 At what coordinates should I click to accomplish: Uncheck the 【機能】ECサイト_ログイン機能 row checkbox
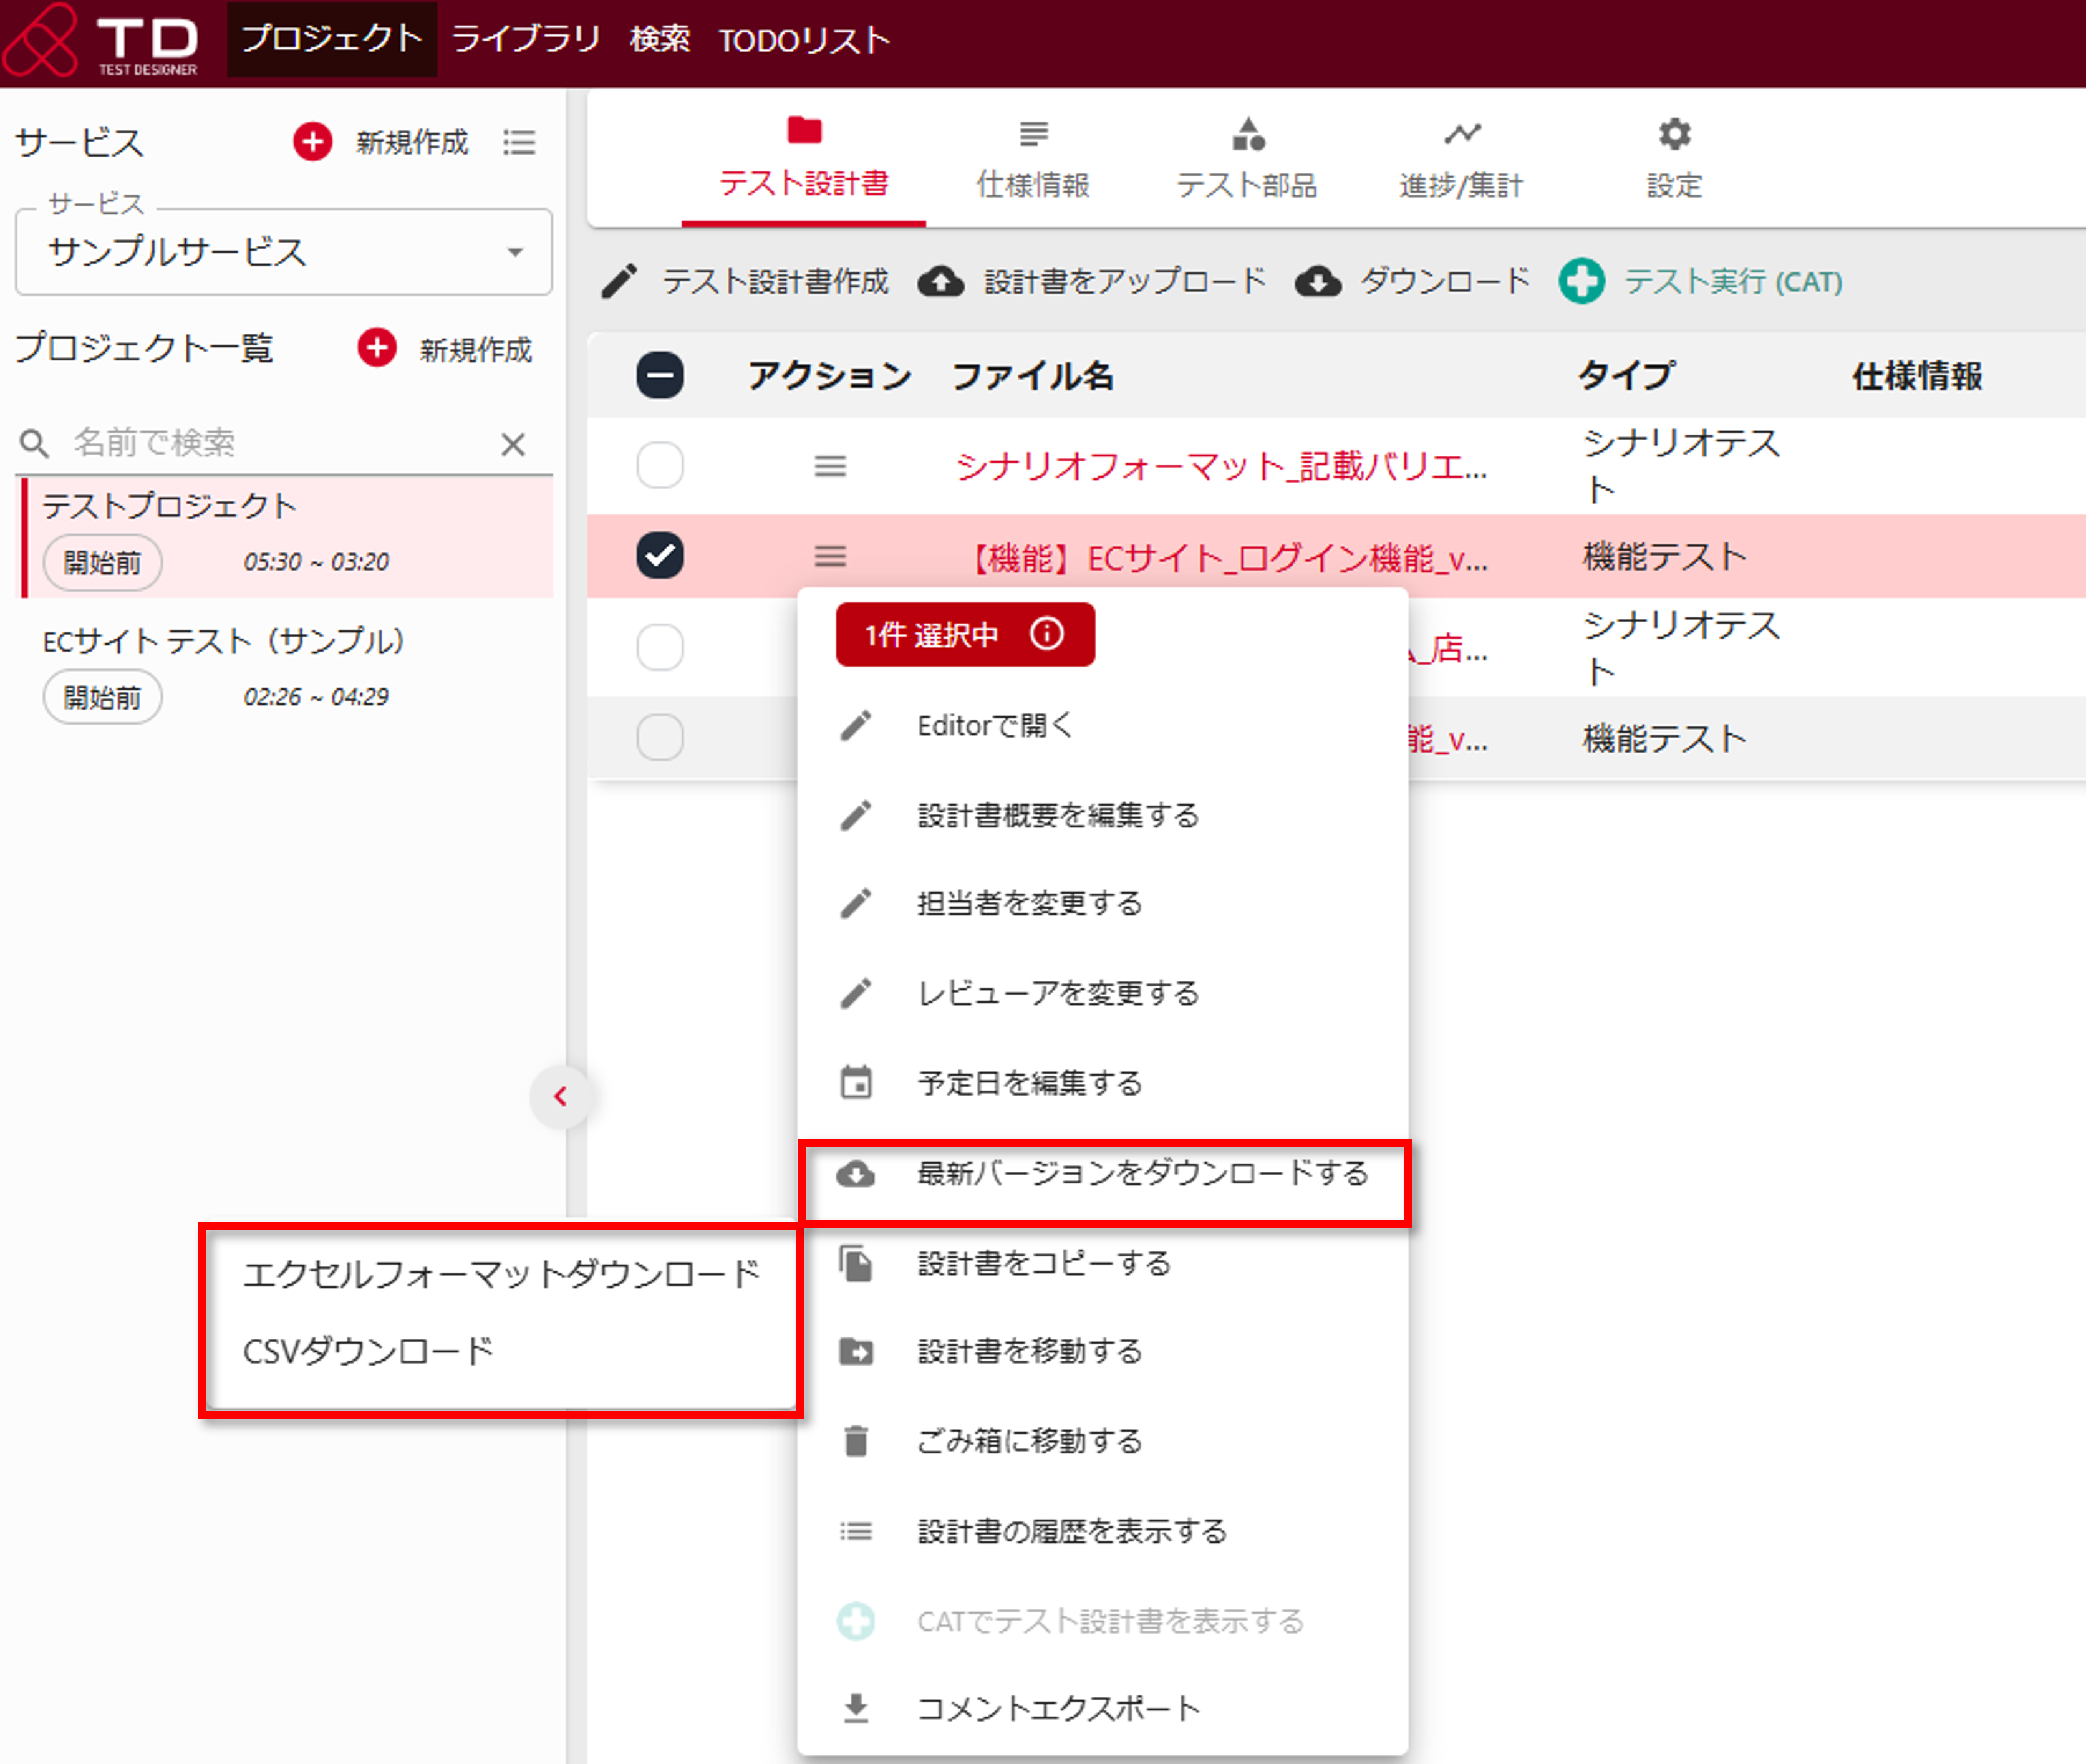point(660,556)
